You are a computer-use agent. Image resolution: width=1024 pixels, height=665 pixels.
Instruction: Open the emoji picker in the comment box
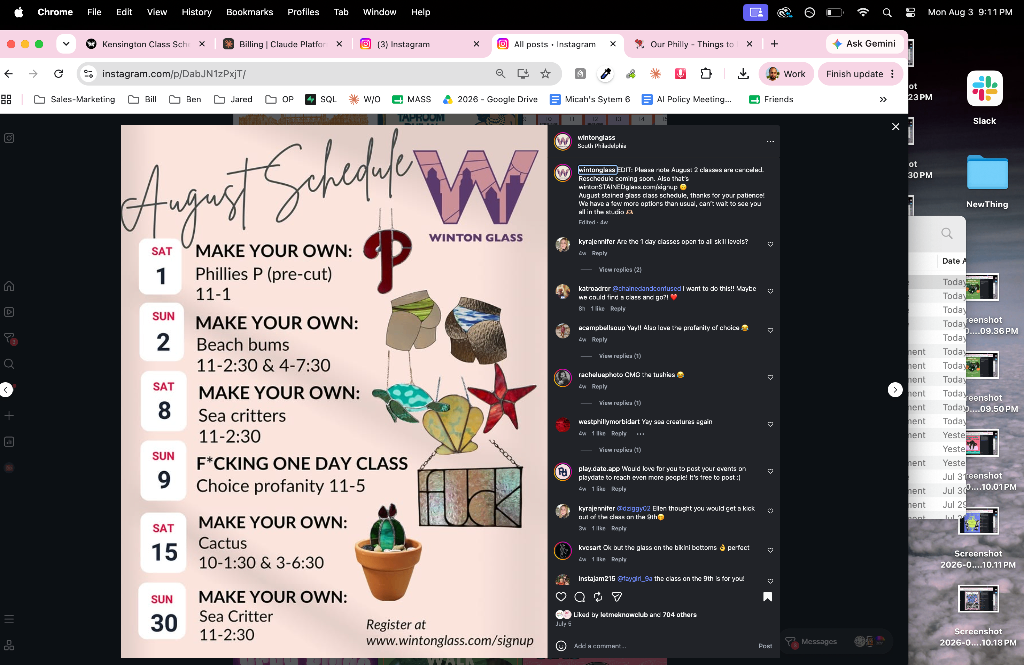(561, 646)
